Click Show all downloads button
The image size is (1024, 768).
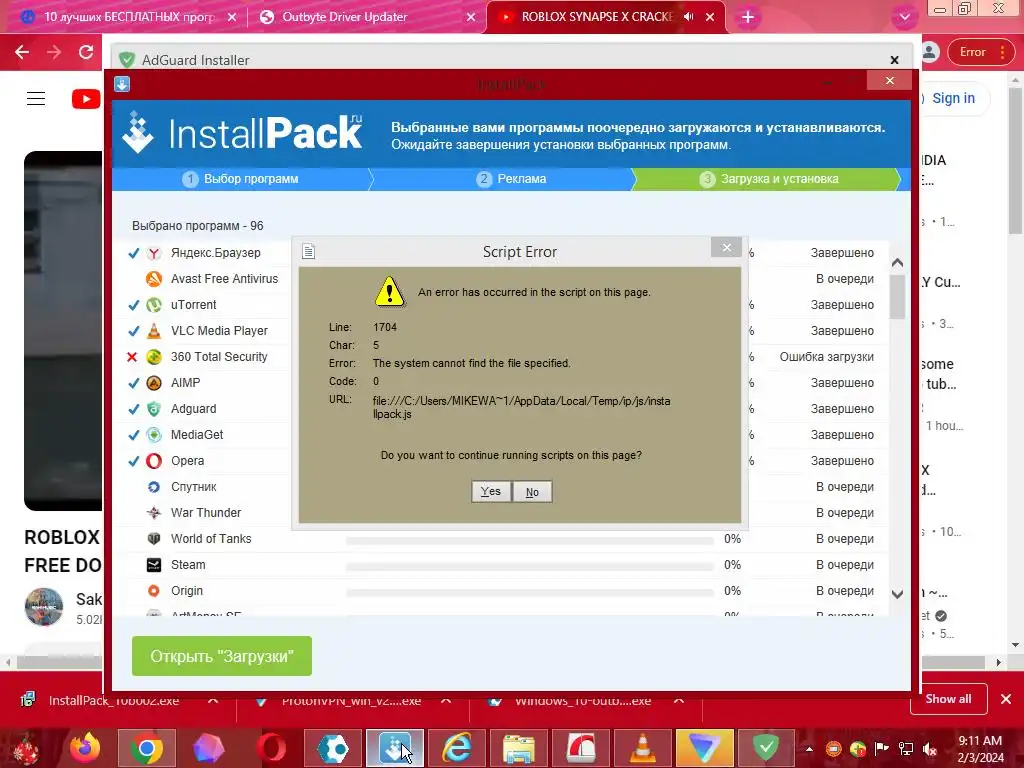(x=948, y=699)
